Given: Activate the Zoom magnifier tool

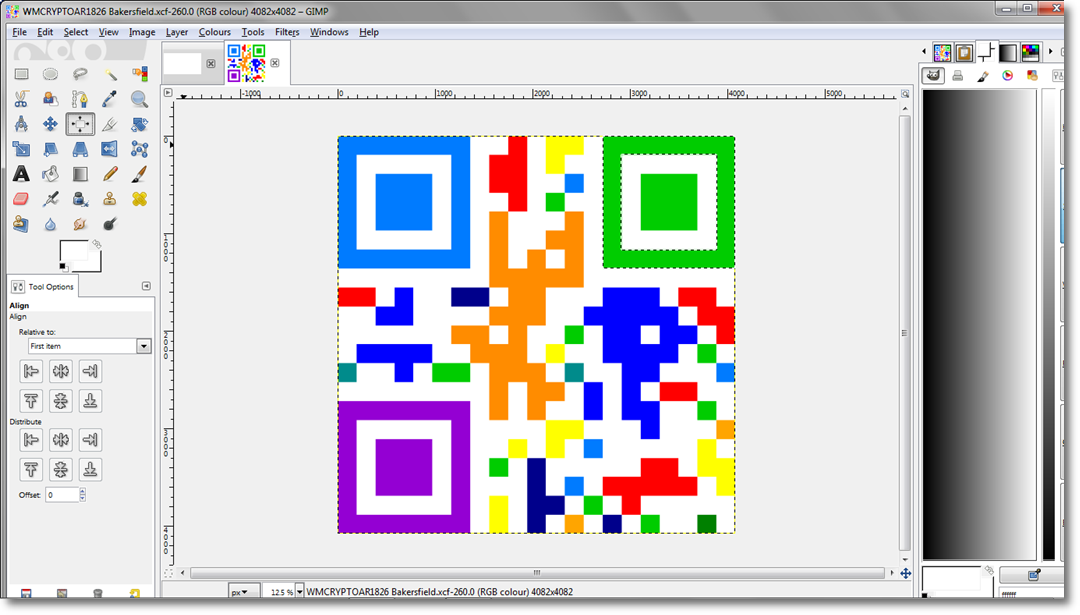Looking at the screenshot, I should click(139, 99).
